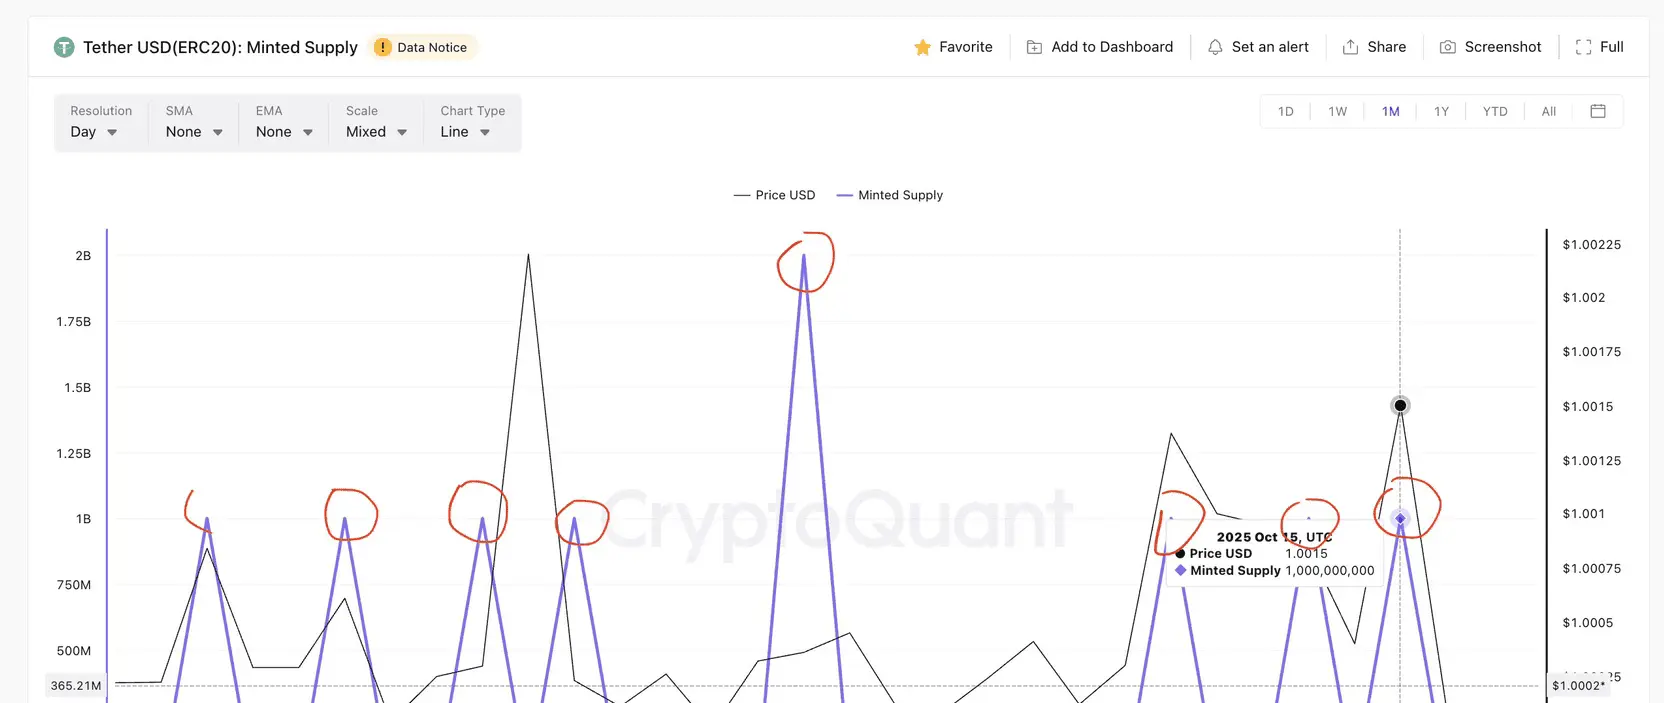Click the alert bell icon
1664x703 pixels.
(x=1215, y=47)
